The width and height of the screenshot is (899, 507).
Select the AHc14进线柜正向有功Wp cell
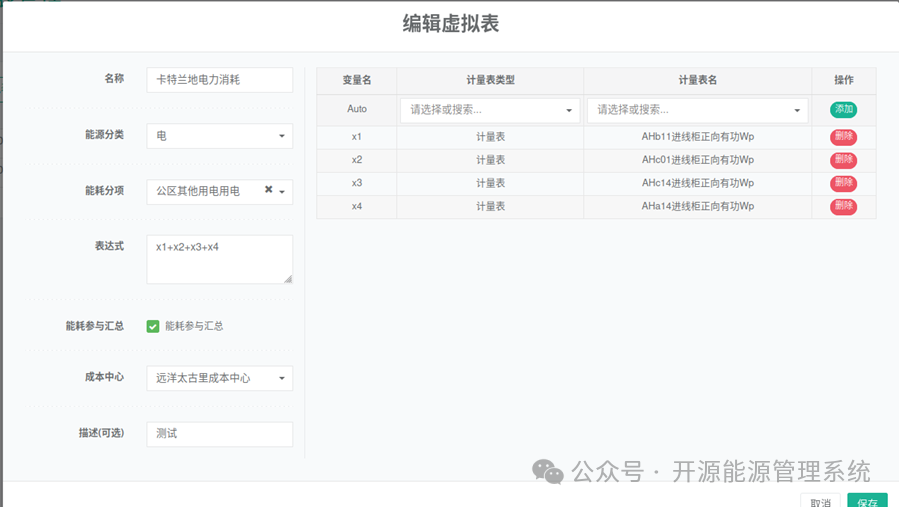coord(698,183)
